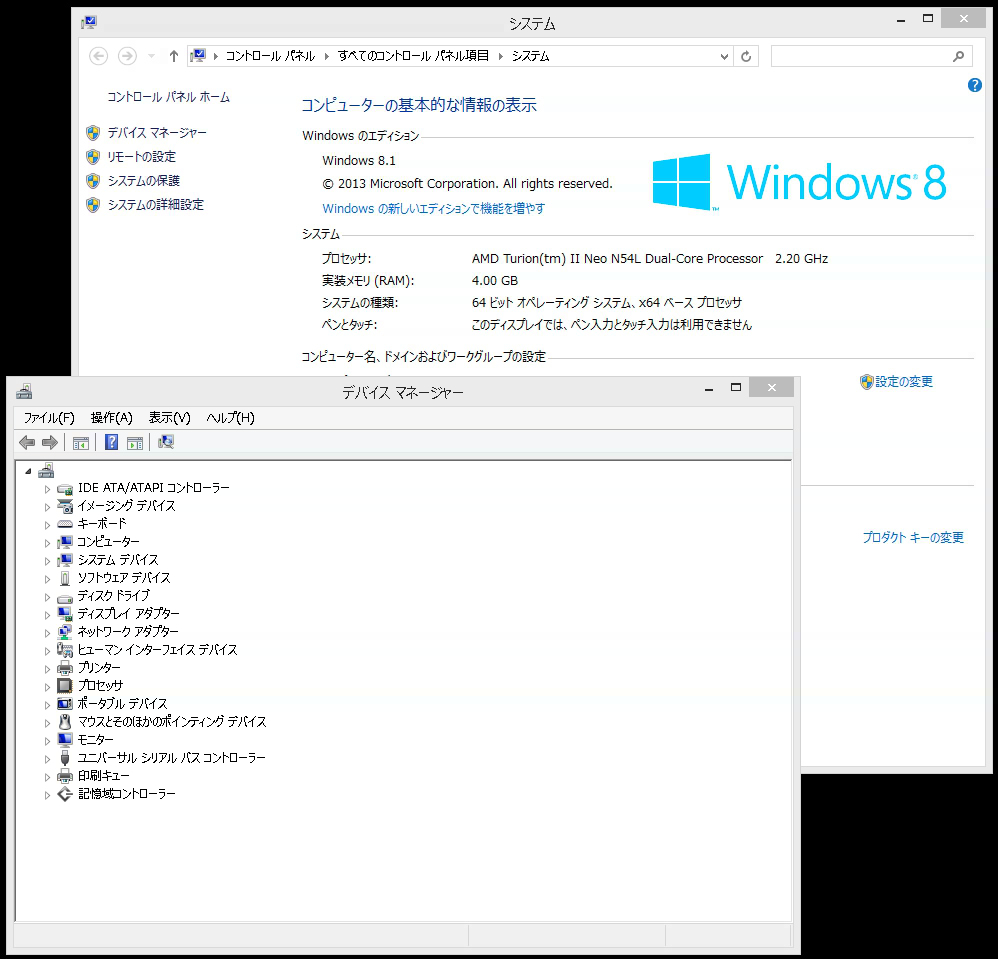Click コントロール パネル breadcrumb segment

(x=270, y=56)
